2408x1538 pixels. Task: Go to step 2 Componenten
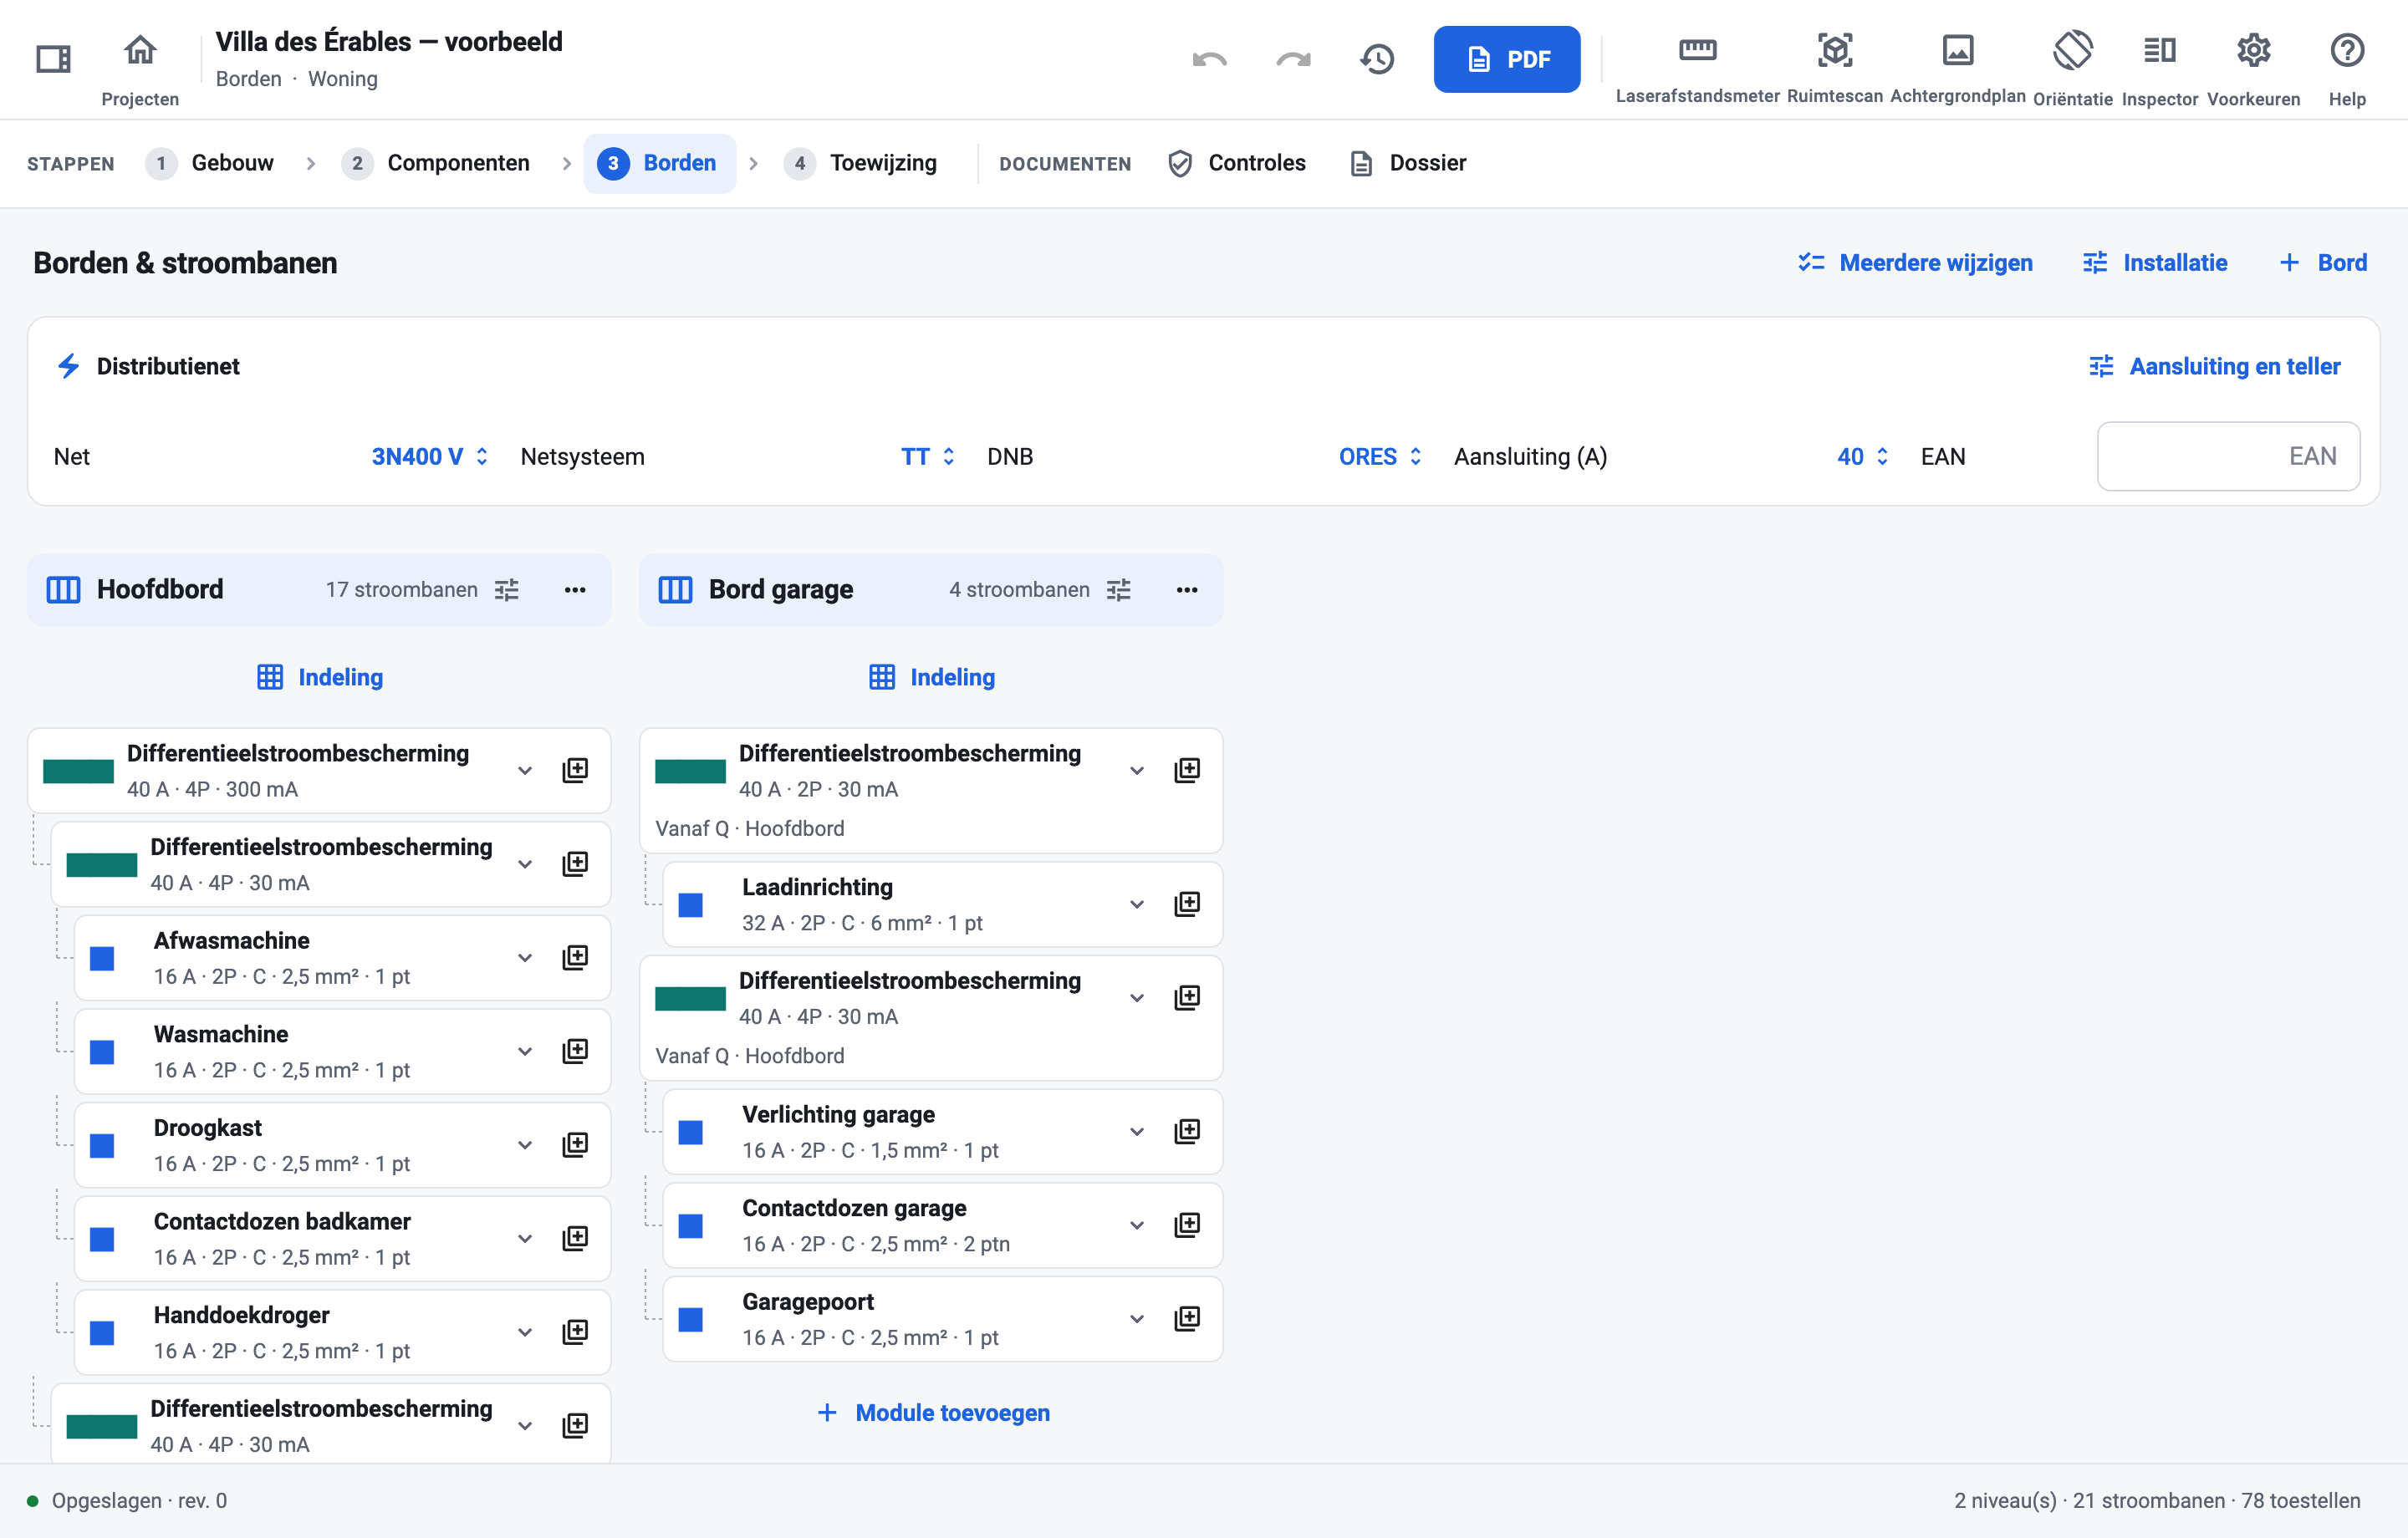tap(436, 163)
